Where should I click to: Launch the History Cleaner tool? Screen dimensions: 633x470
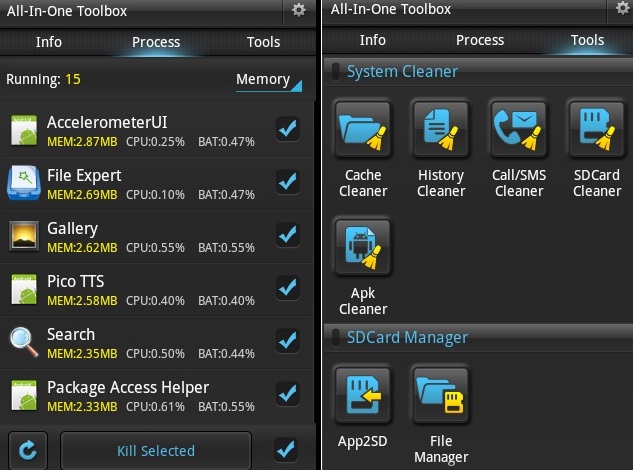point(440,129)
